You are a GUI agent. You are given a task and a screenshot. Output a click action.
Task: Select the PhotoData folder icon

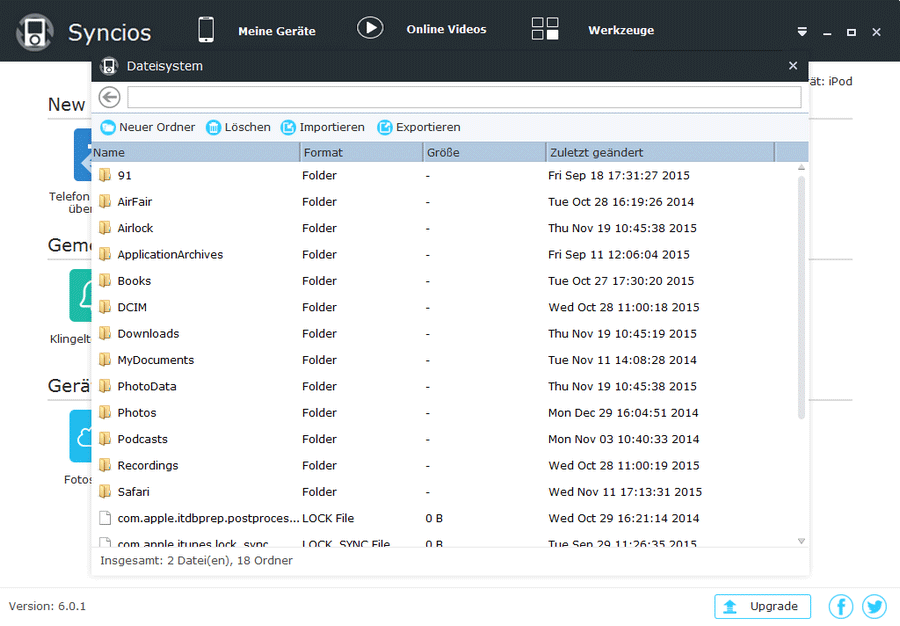pos(104,386)
